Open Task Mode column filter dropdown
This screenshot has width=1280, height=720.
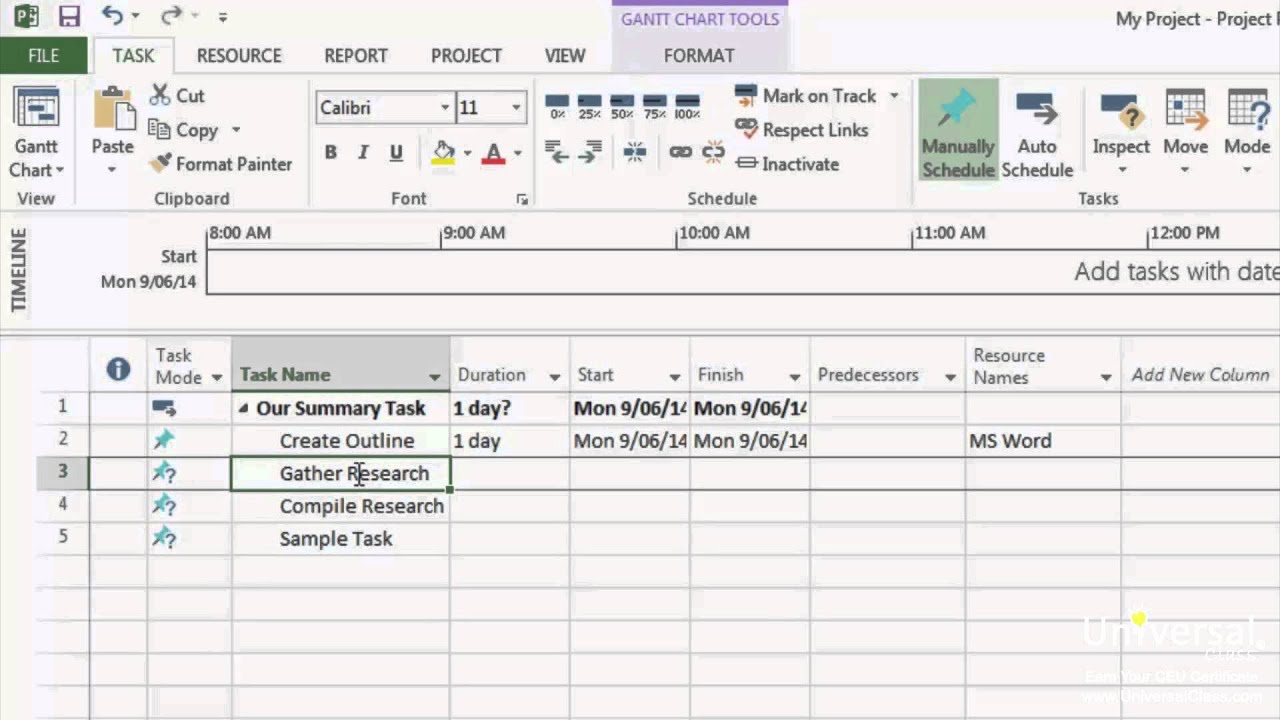[x=216, y=377]
